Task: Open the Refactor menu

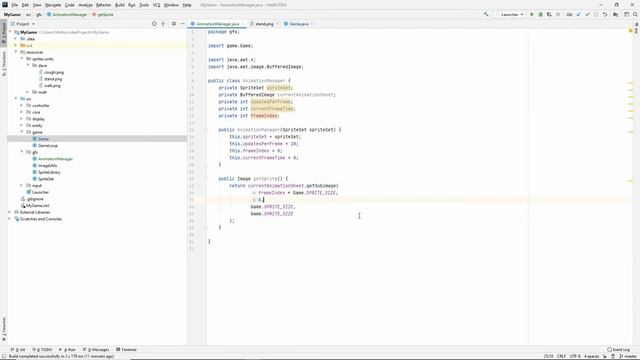Action: pos(103,5)
